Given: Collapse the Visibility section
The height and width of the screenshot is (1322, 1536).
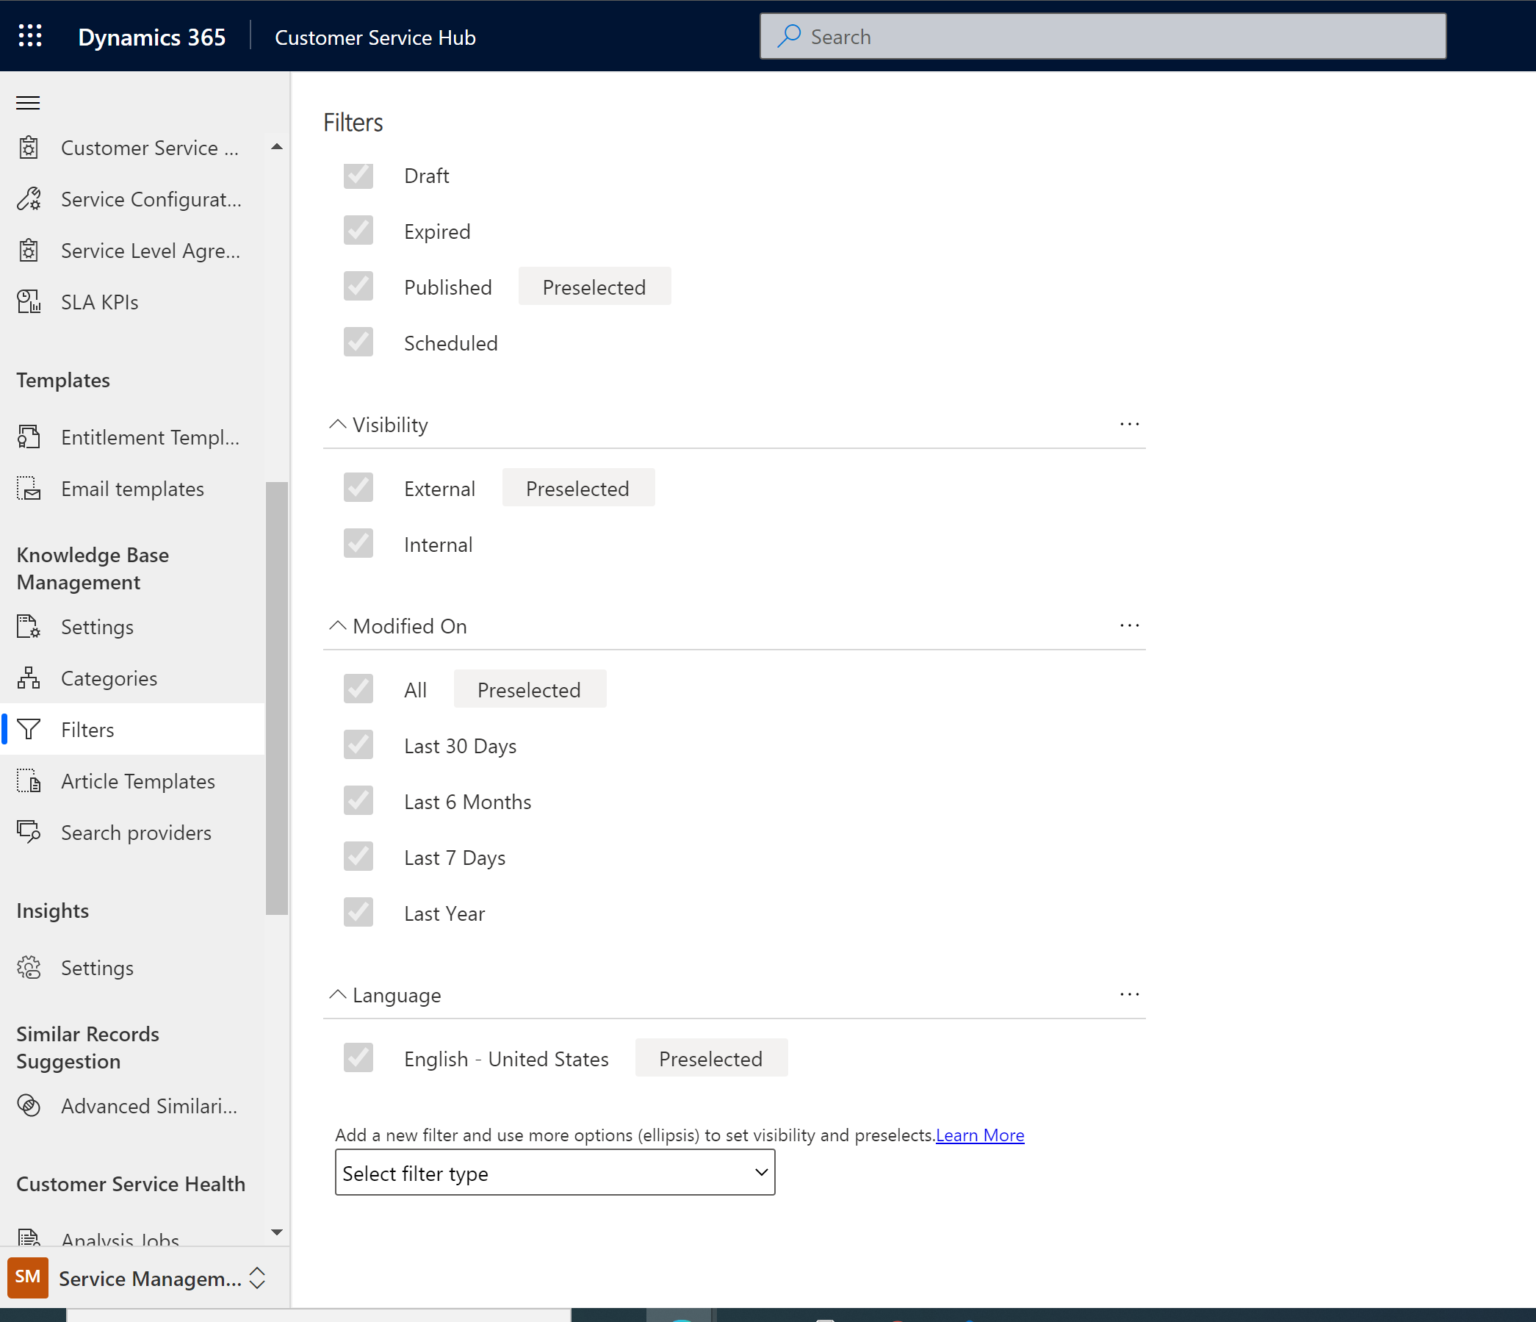Looking at the screenshot, I should click(337, 424).
